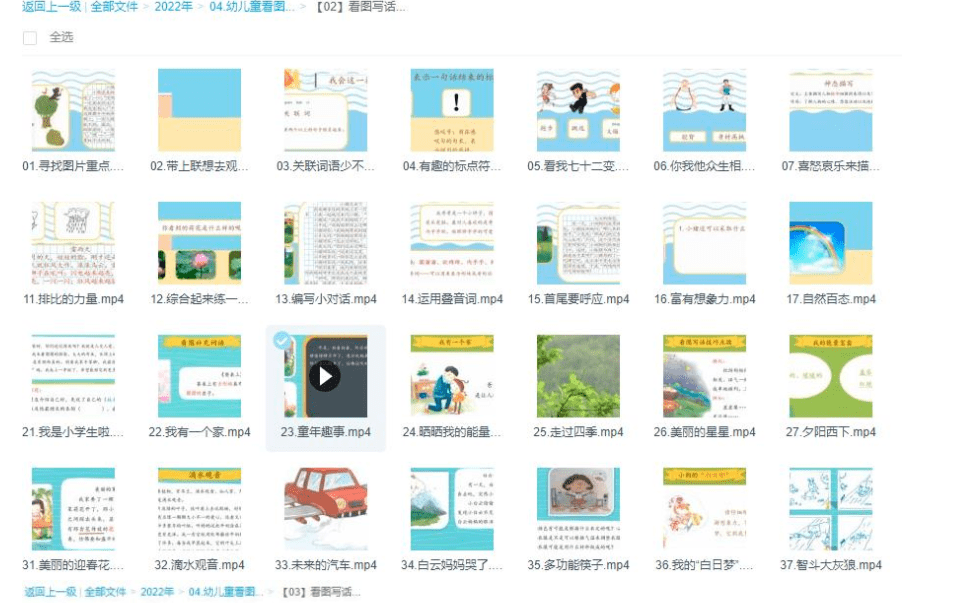Click file name 06.你我他众生相...
The width and height of the screenshot is (973, 603).
pos(704,166)
